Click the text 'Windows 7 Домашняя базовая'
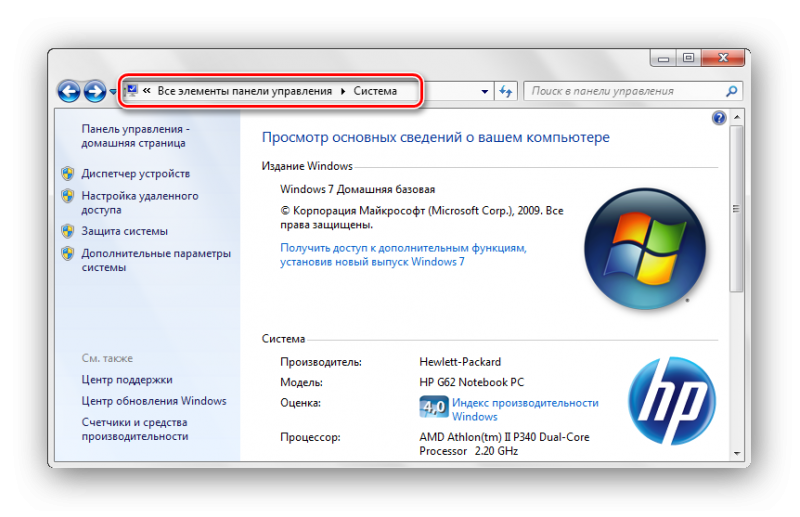800x517 pixels. 358,189
